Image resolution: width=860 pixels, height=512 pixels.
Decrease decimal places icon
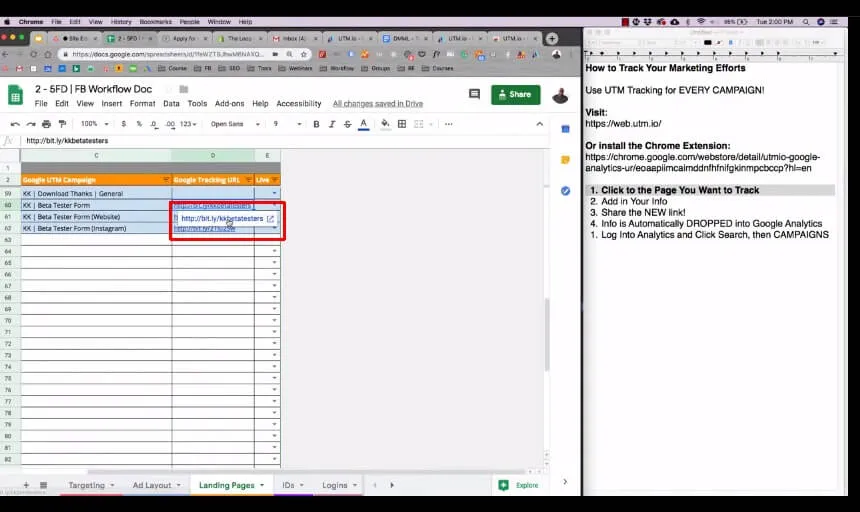click(154, 124)
